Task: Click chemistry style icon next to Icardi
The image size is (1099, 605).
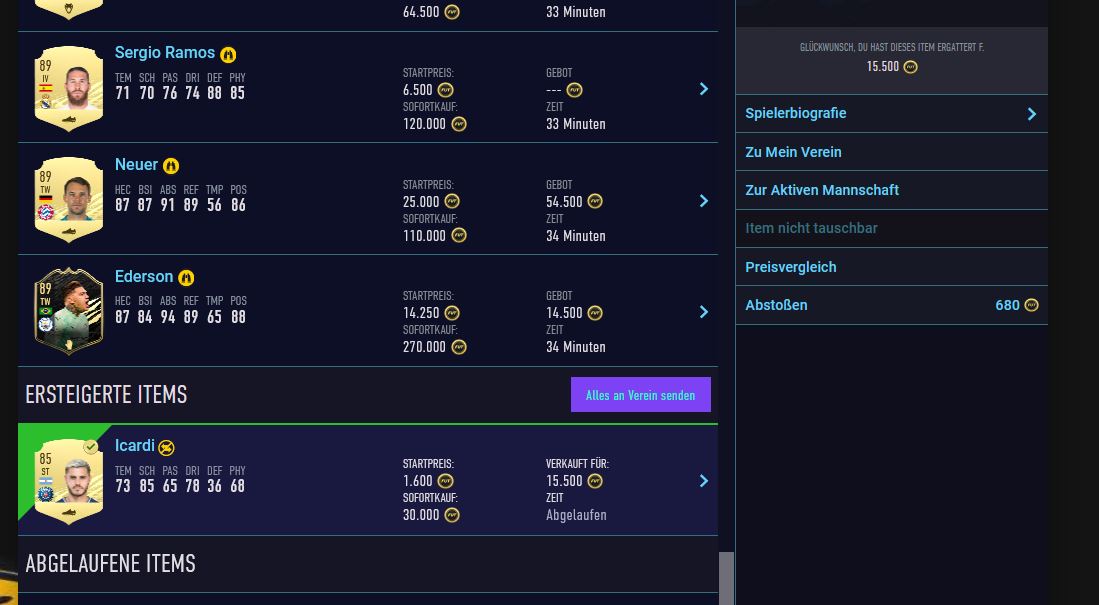Action: [x=166, y=447]
